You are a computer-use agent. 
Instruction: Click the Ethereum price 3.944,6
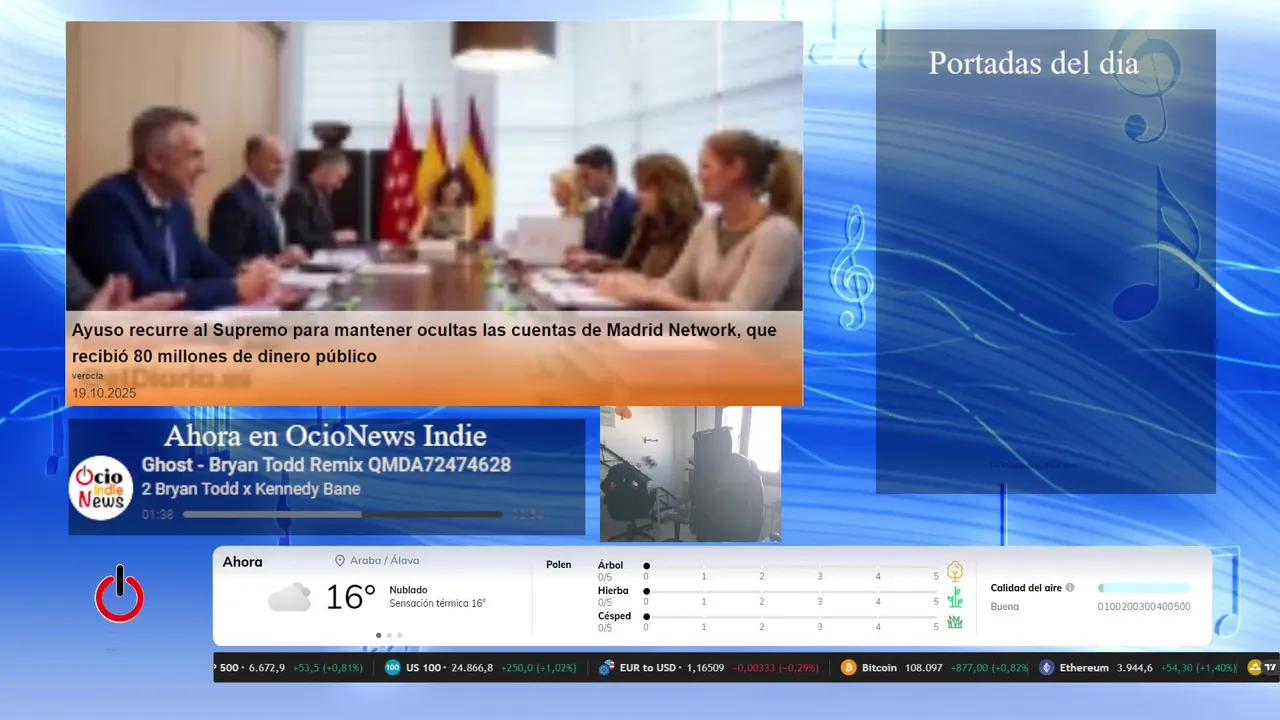click(x=1135, y=668)
